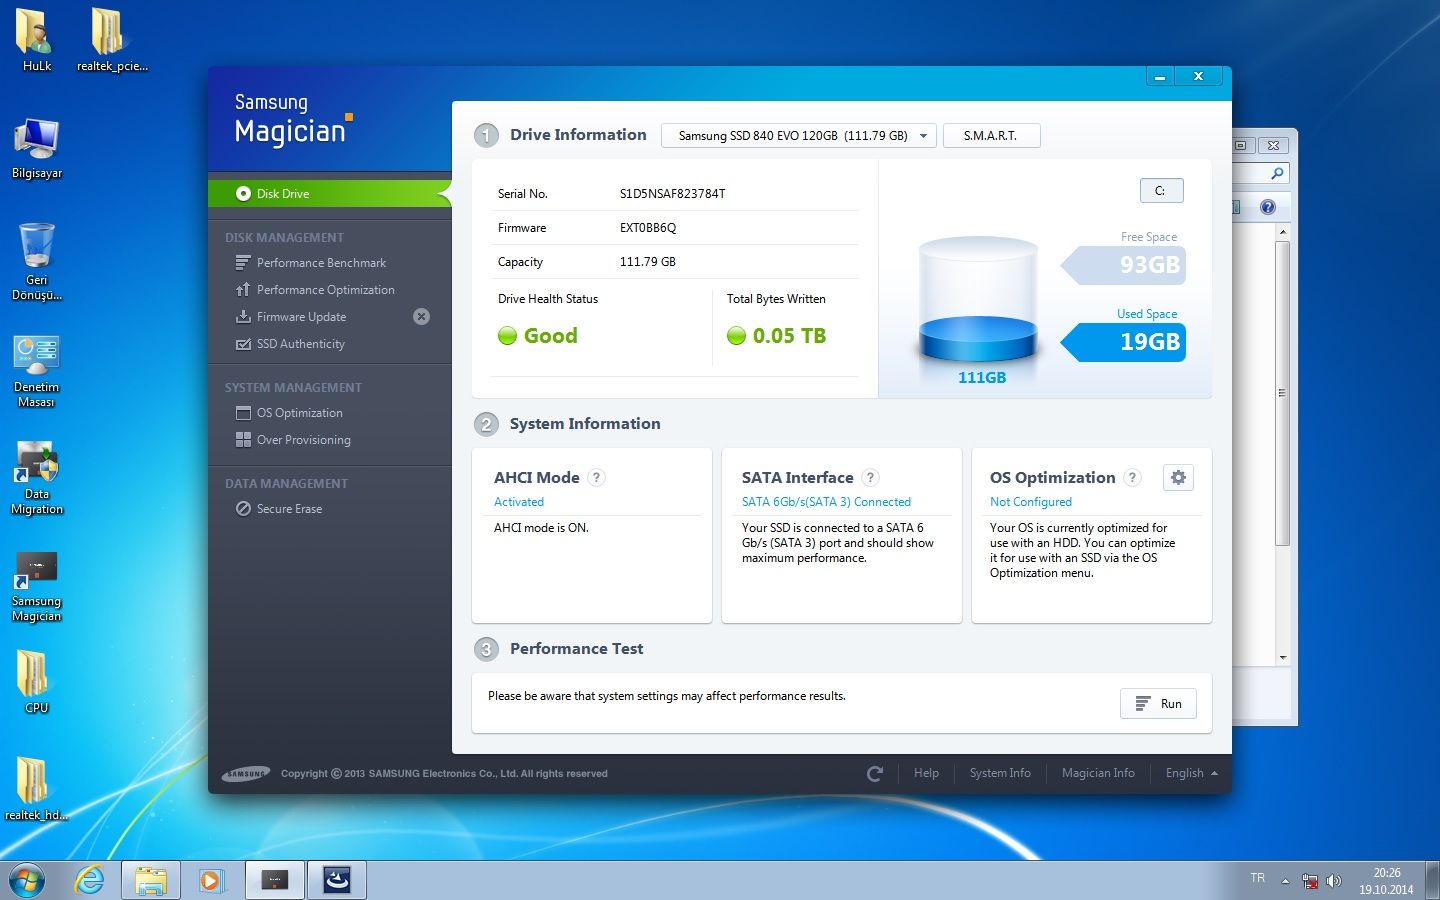Click the X icon beside Firmware Update
This screenshot has width=1440, height=900.
coord(422,317)
